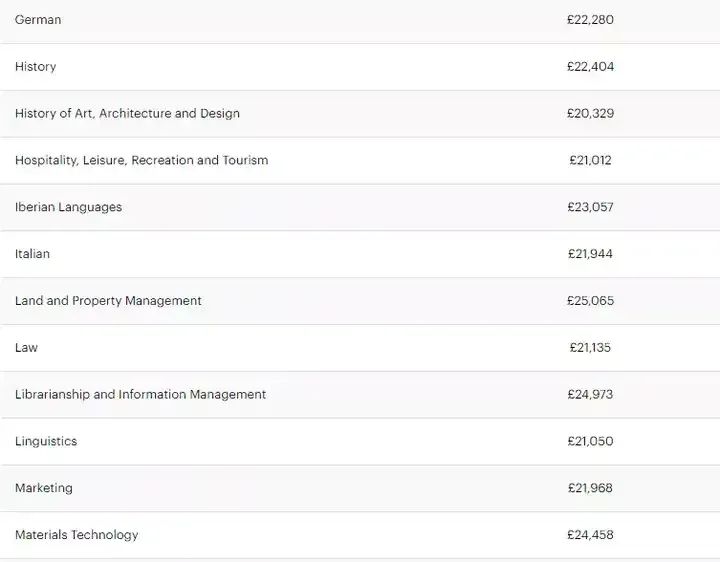Viewport: 720px width, 562px height.
Task: Select the Linguistics row
Action: (360, 441)
